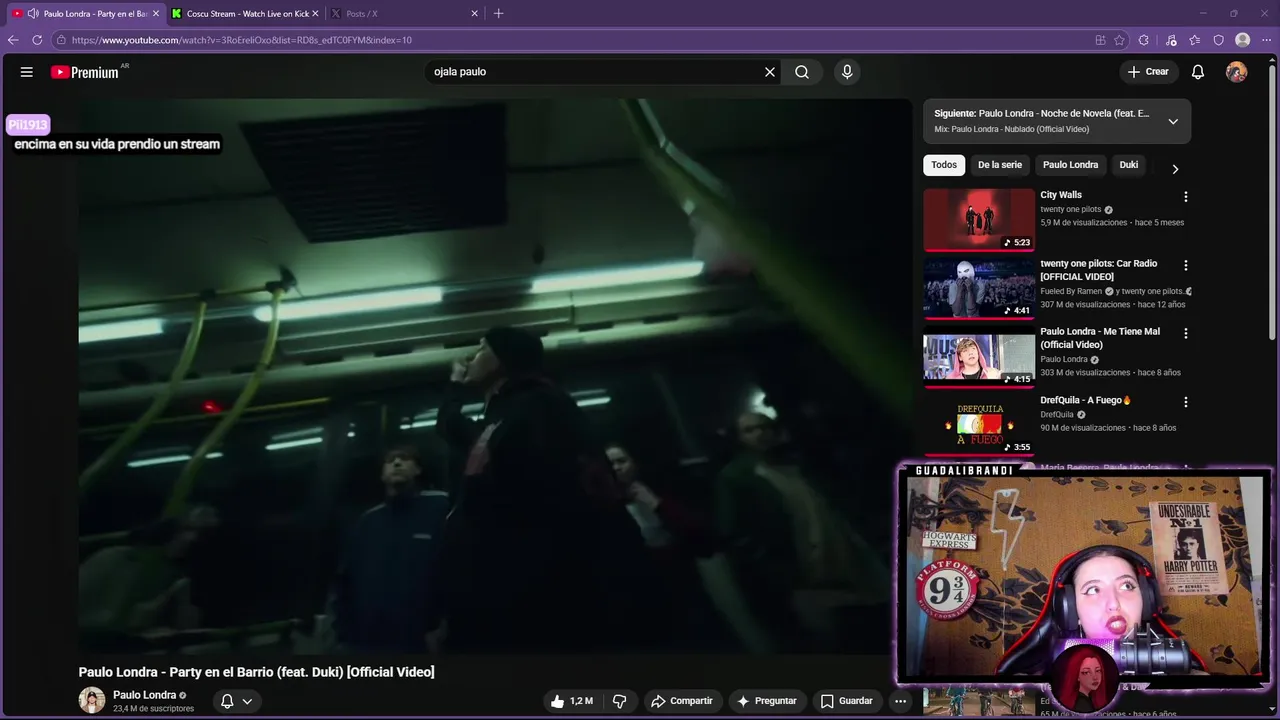Open City Walls video thumbnail
The height and width of the screenshot is (720, 1280).
pos(979,220)
